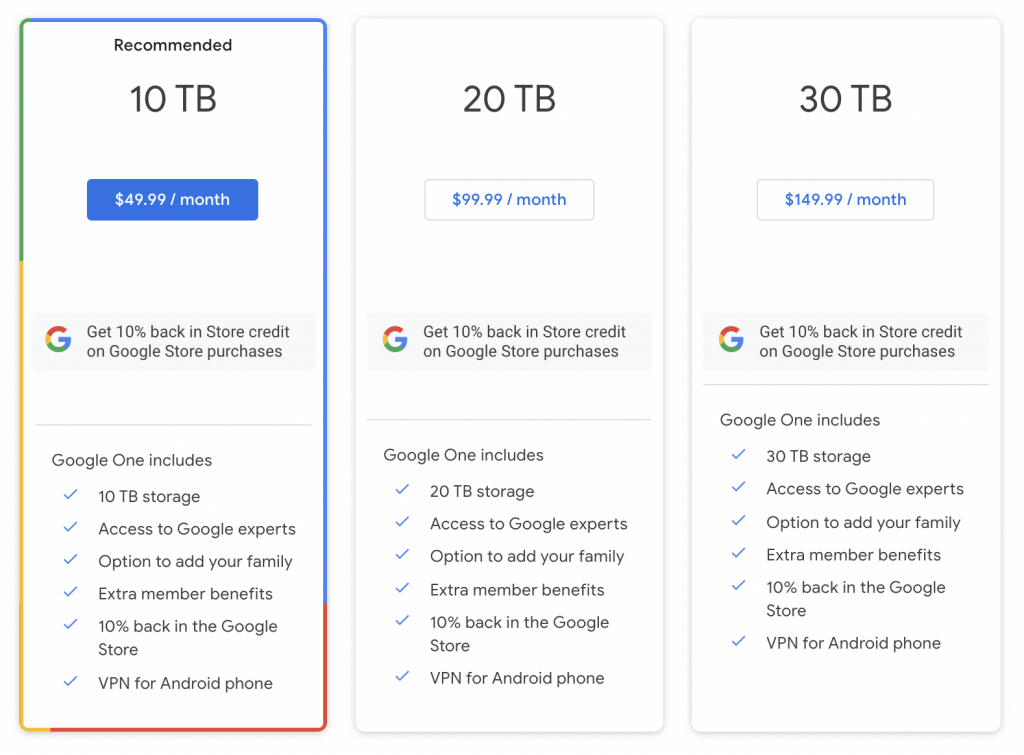The width and height of the screenshot is (1024, 755).
Task: Click the Recommended label
Action: pyautogui.click(x=172, y=44)
